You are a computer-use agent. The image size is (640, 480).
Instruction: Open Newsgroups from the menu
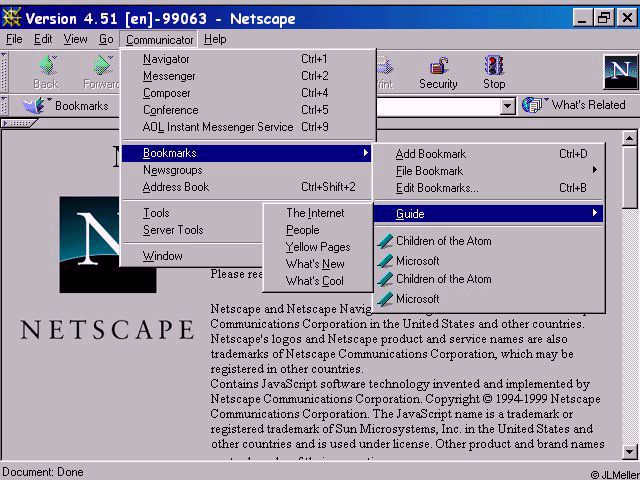(247, 170)
